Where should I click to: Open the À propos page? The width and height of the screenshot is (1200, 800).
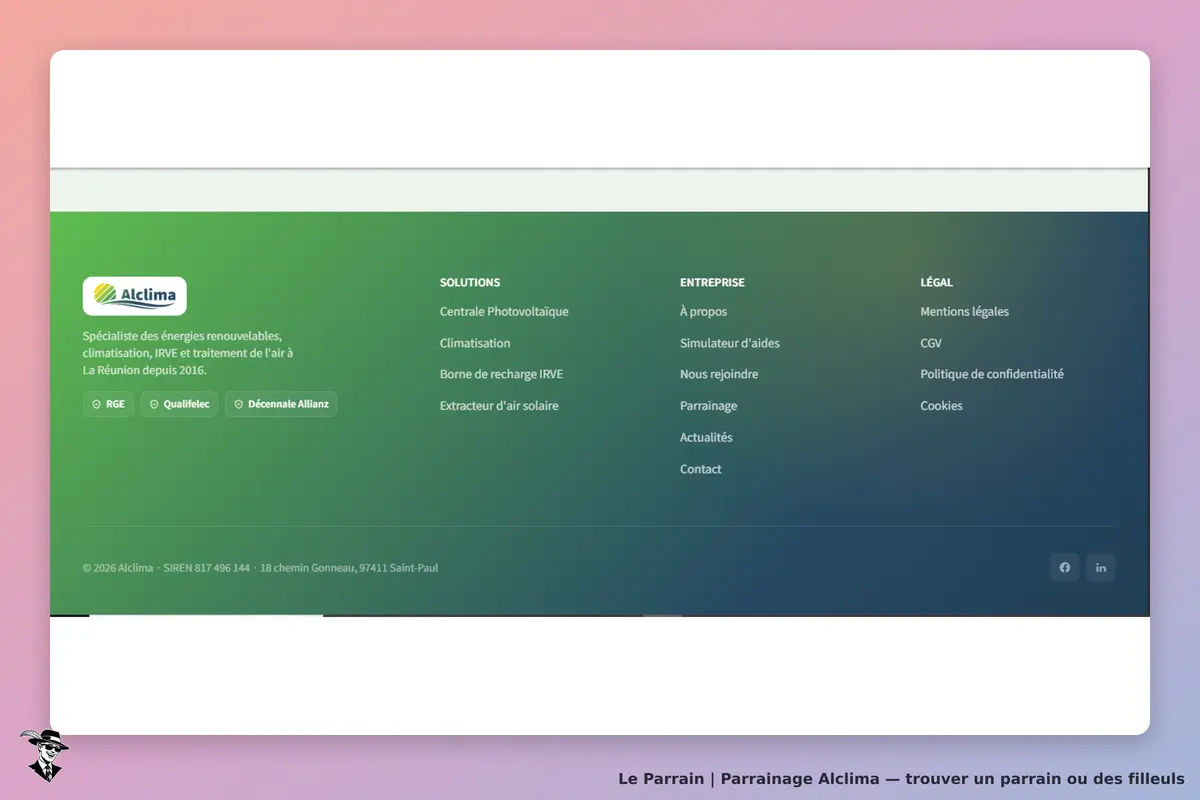tap(704, 312)
